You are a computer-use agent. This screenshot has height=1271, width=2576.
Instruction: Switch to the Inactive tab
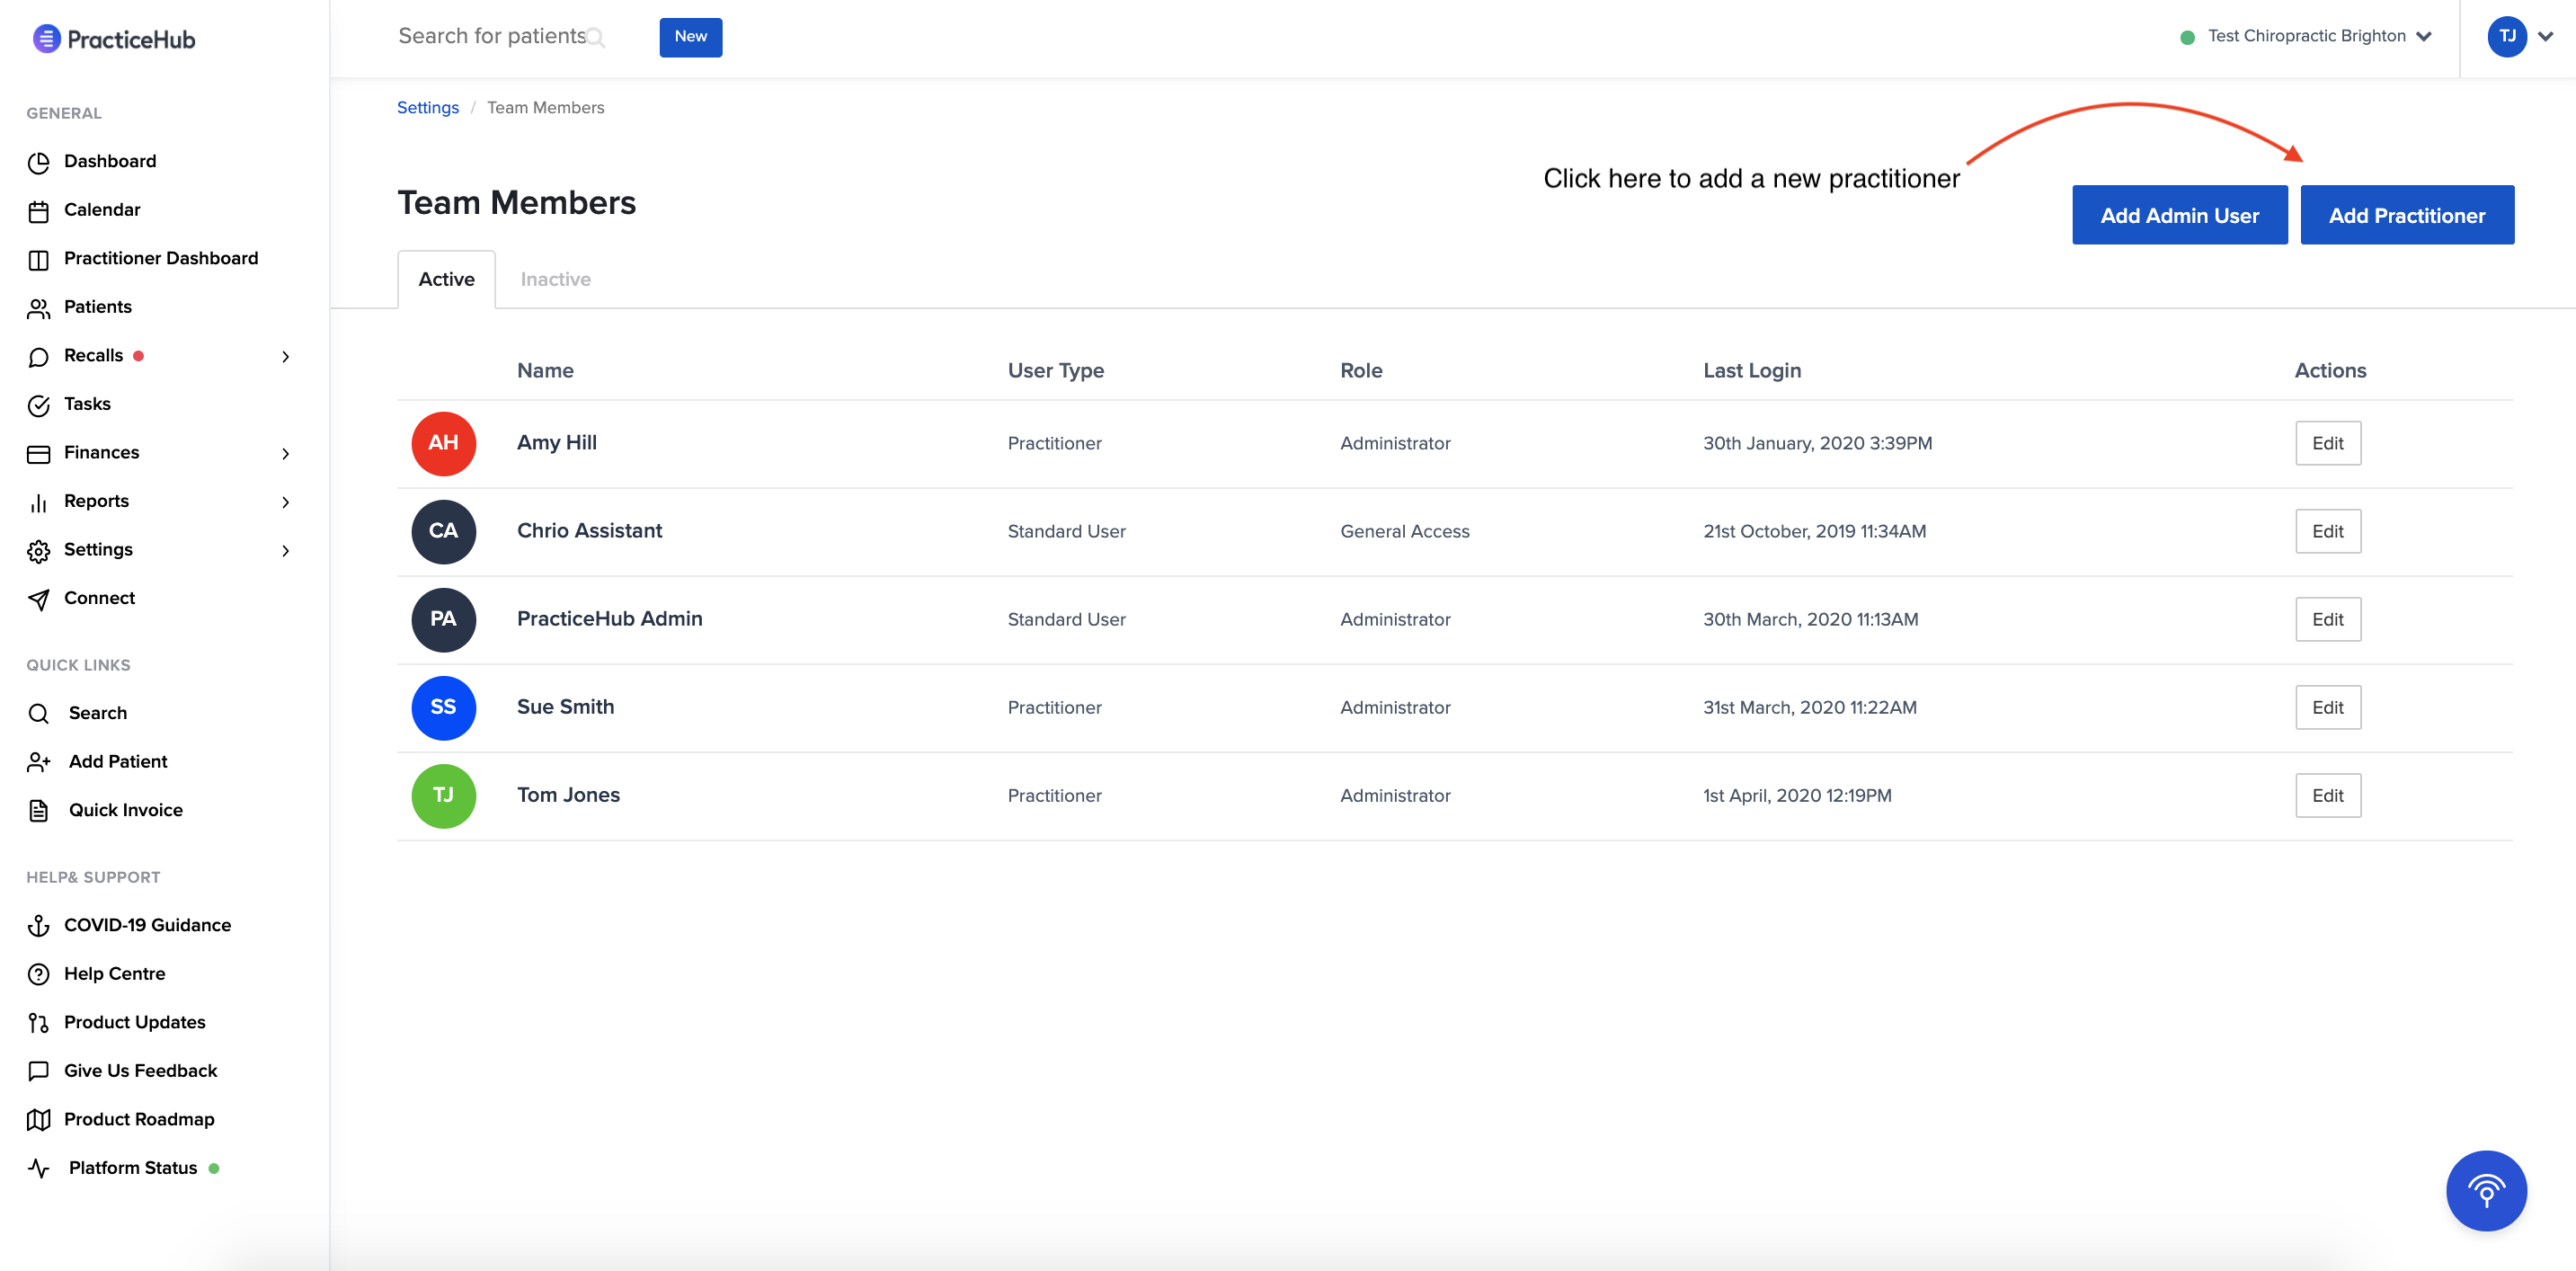pyautogui.click(x=555, y=279)
